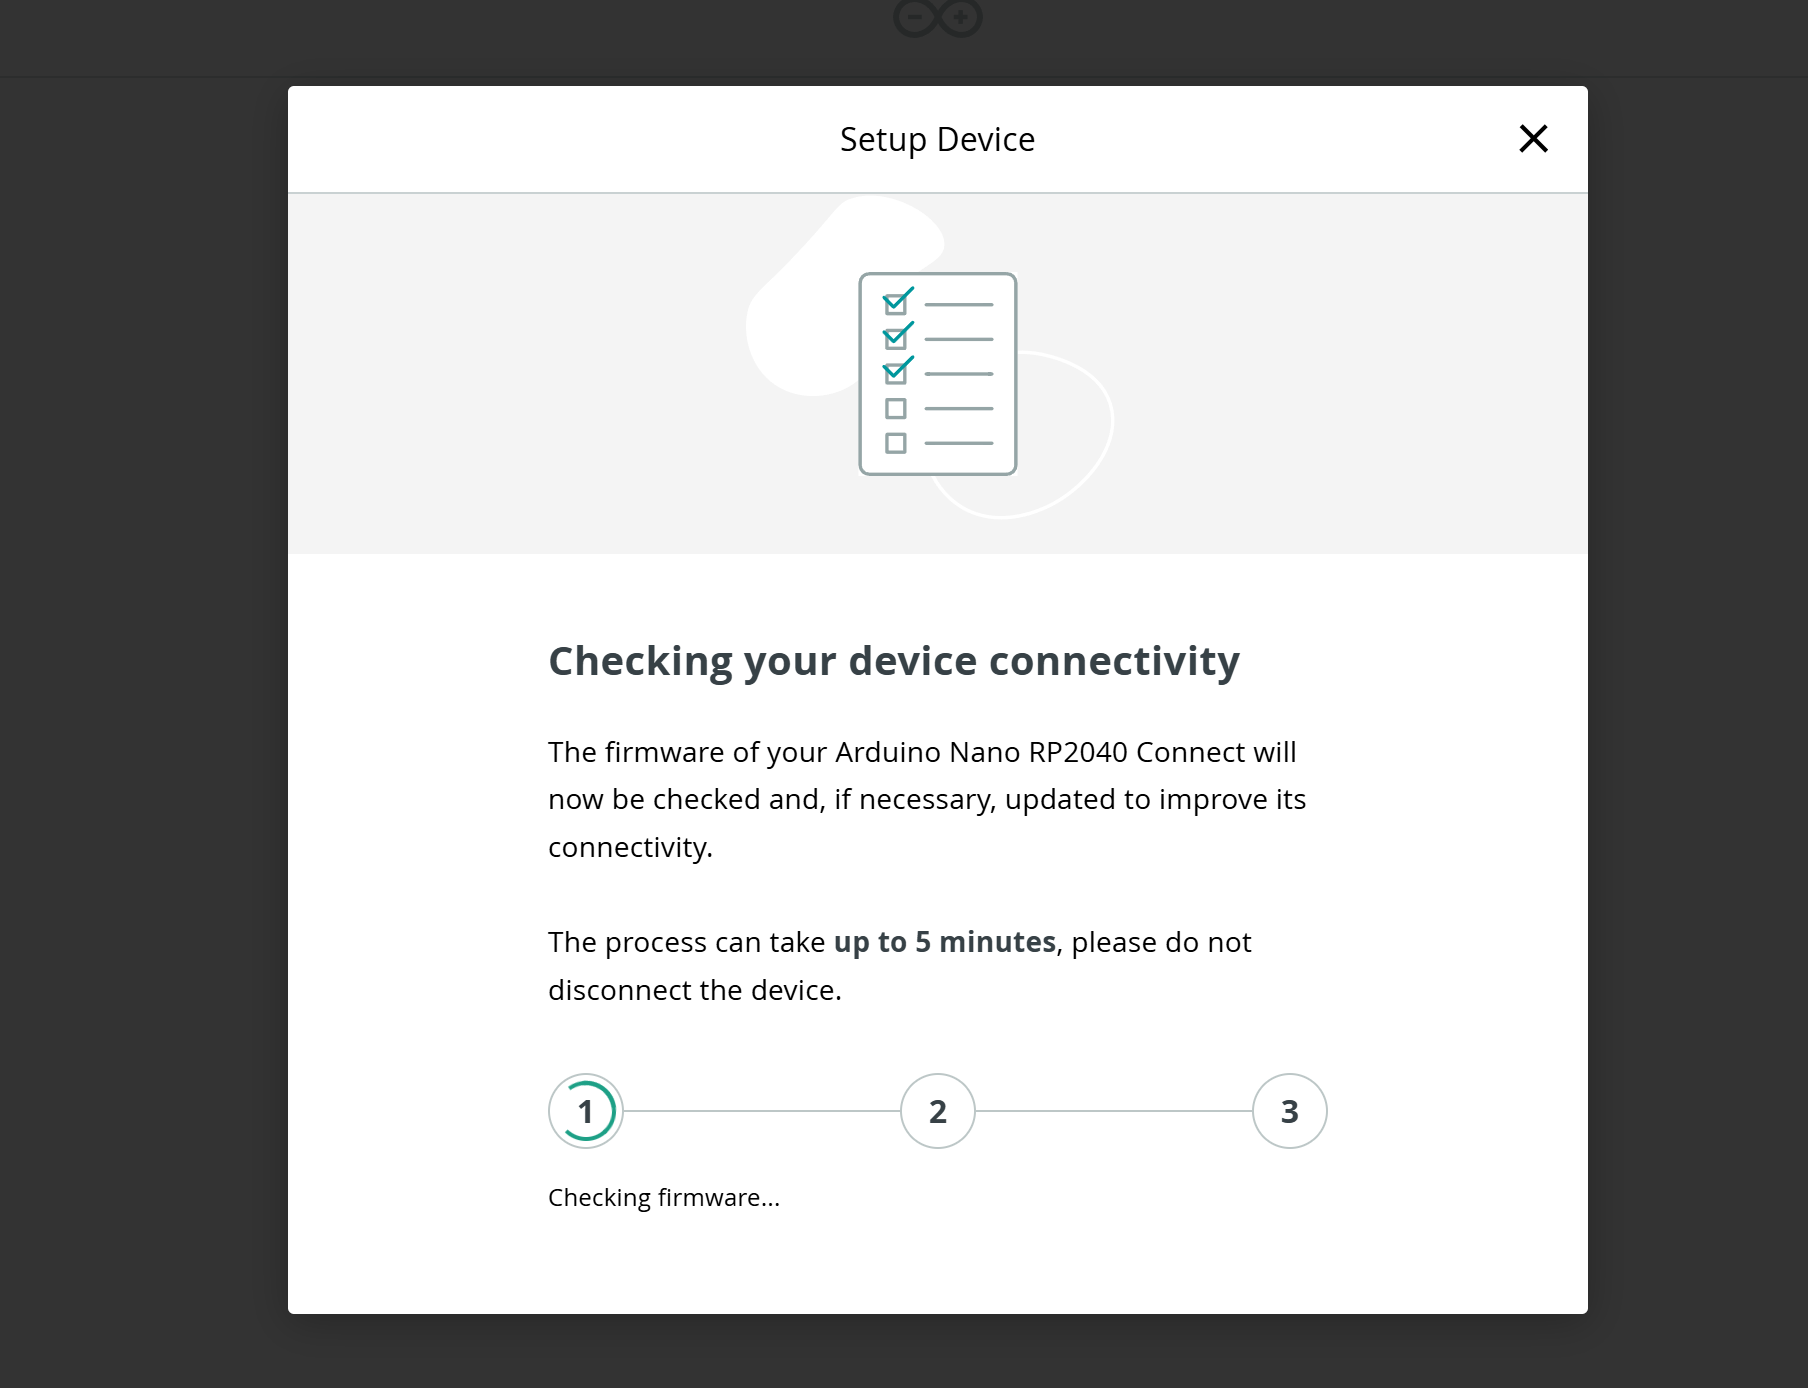The height and width of the screenshot is (1388, 1808).
Task: Click the "Checking firmware..." status text
Action: pyautogui.click(x=664, y=1197)
